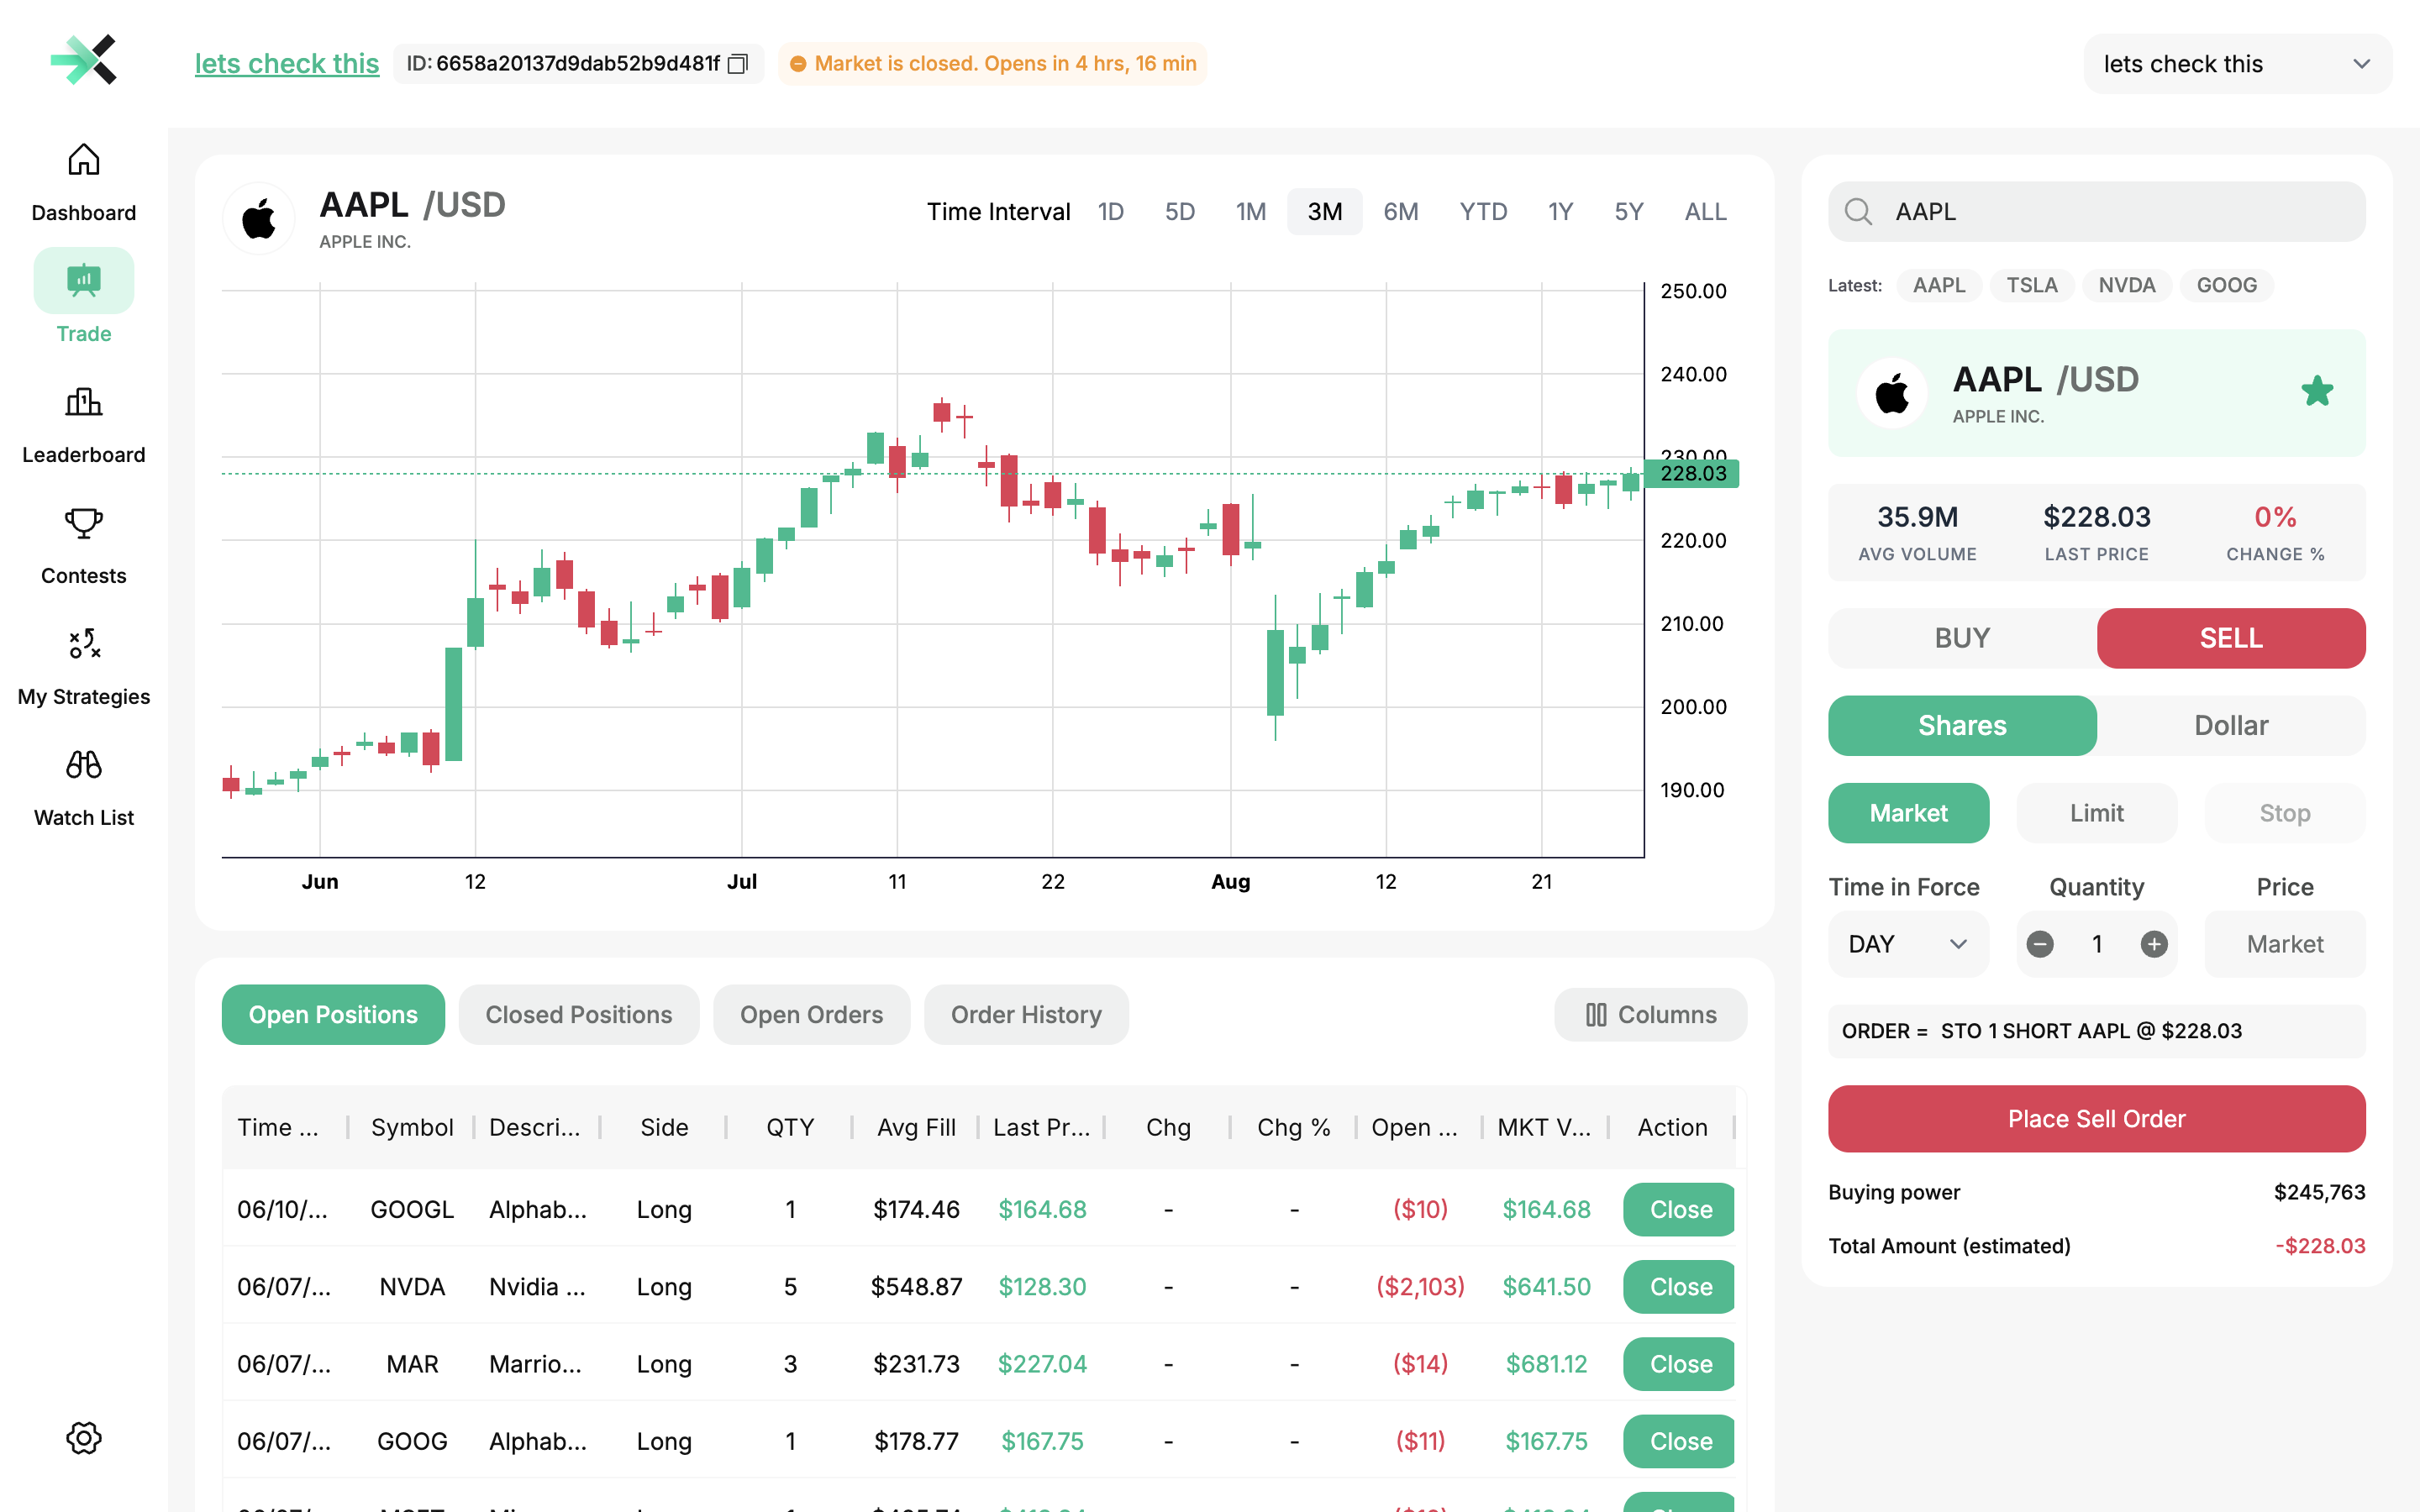Select the Limit order type
This screenshot has height=1512, width=2420.
[2096, 813]
